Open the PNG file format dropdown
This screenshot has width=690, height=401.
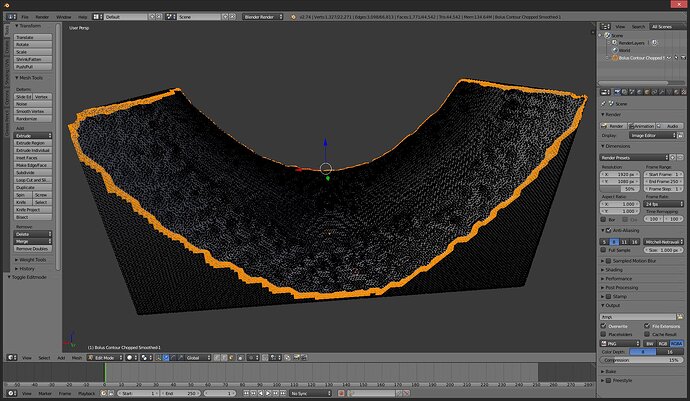[x=620, y=343]
